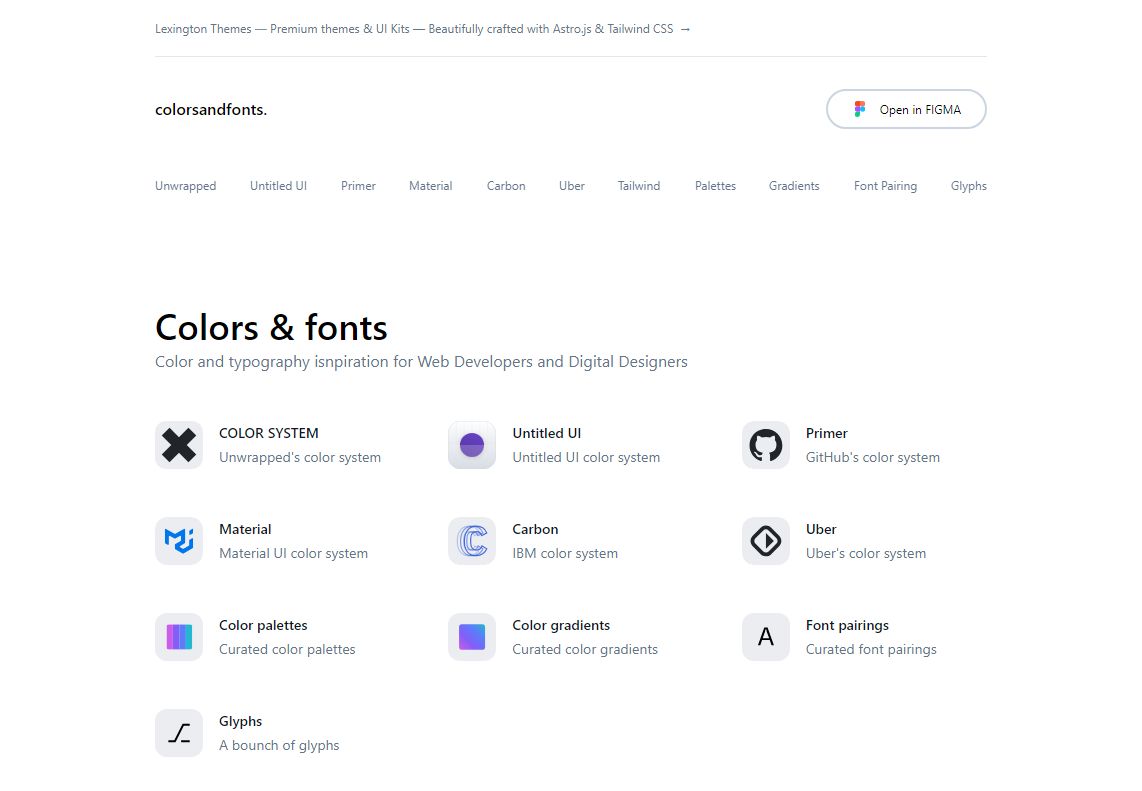Click the purple circle Untitled UI icon
This screenshot has height=791, width=1142.
(x=472, y=445)
